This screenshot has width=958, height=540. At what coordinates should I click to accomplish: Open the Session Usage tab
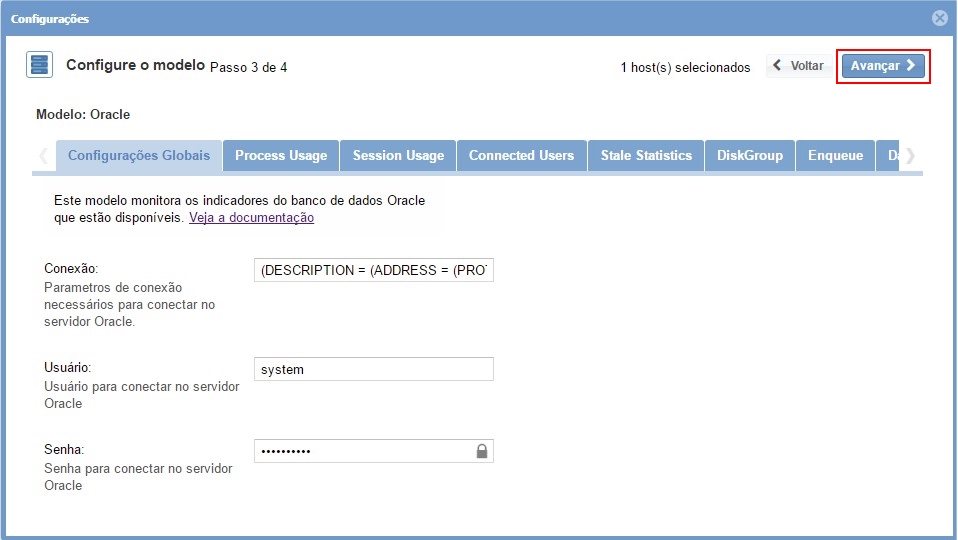[398, 156]
